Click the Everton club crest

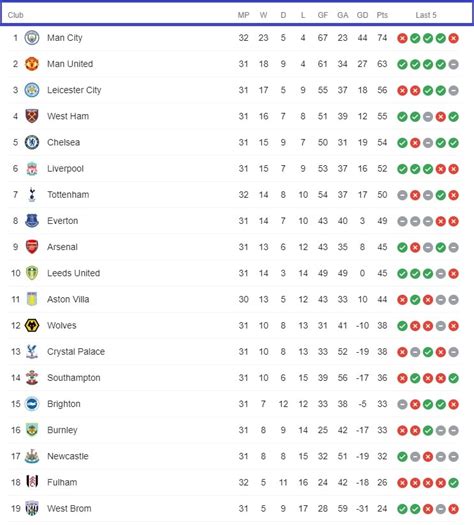[32, 221]
